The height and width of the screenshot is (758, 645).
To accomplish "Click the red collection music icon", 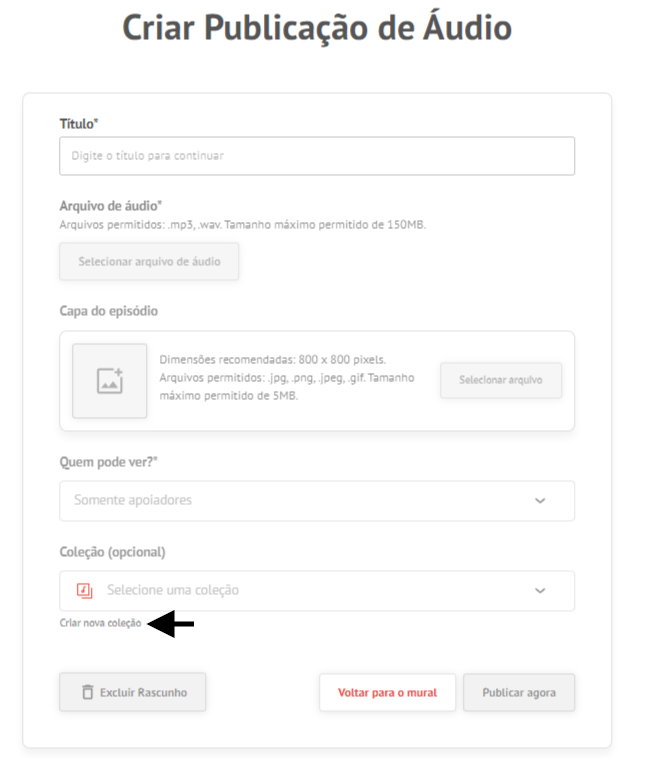I will [x=85, y=591].
